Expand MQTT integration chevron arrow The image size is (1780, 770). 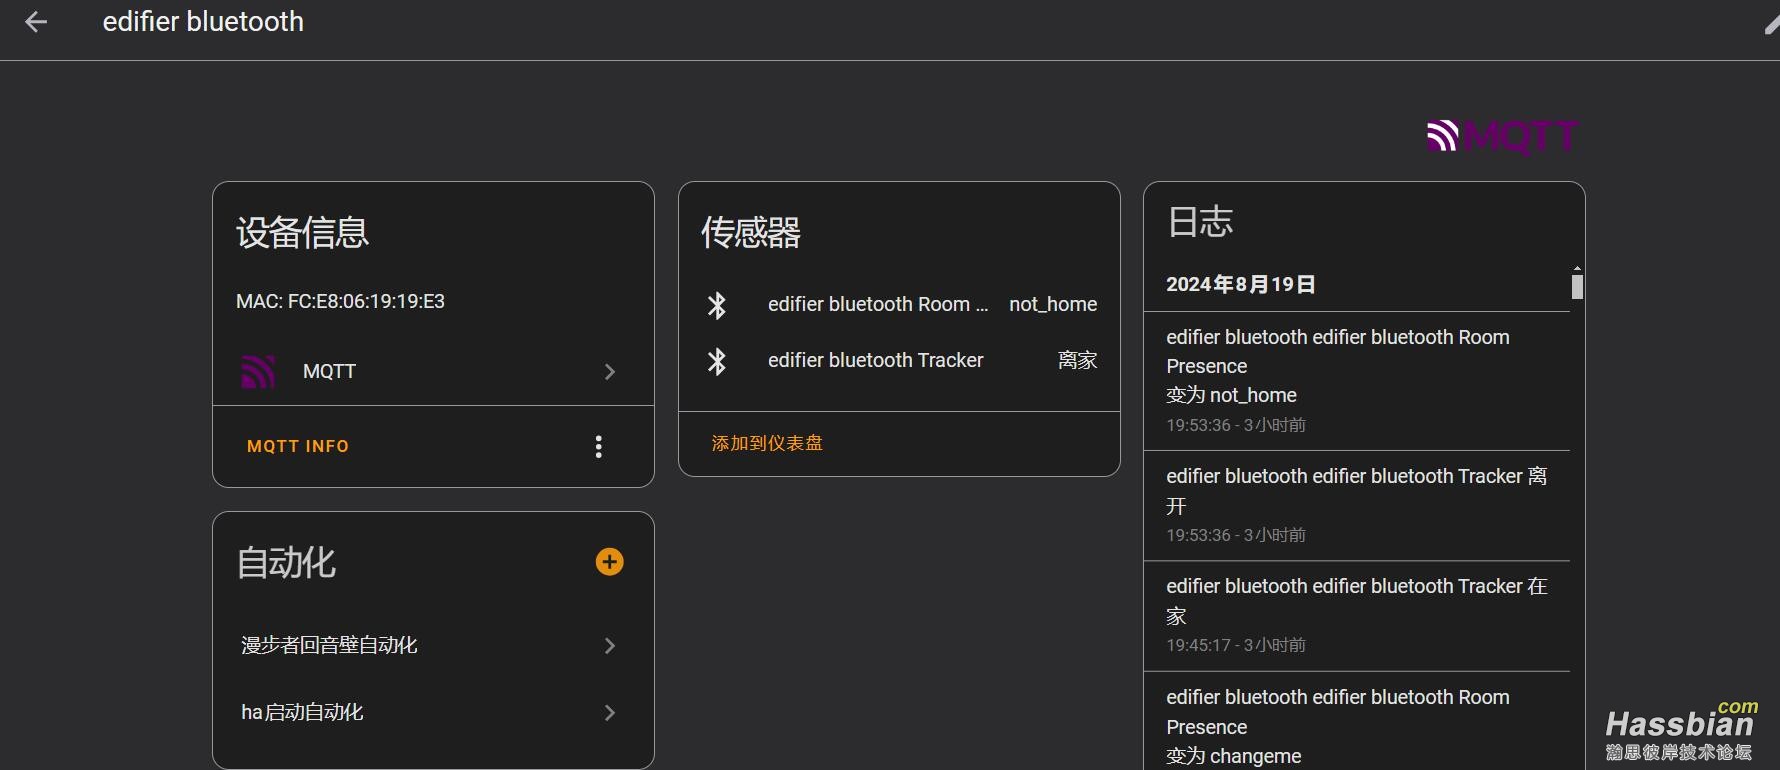coord(610,372)
